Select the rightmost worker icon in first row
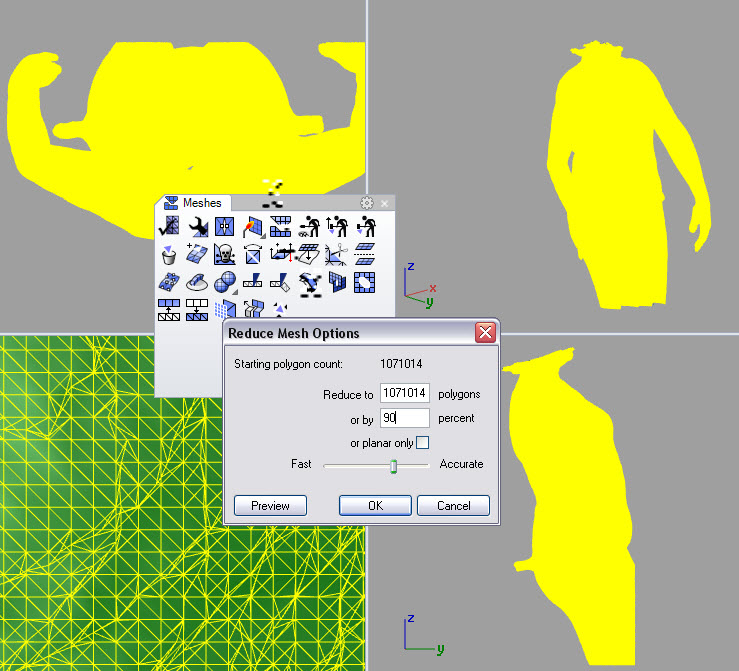The height and width of the screenshot is (671, 739). (365, 226)
